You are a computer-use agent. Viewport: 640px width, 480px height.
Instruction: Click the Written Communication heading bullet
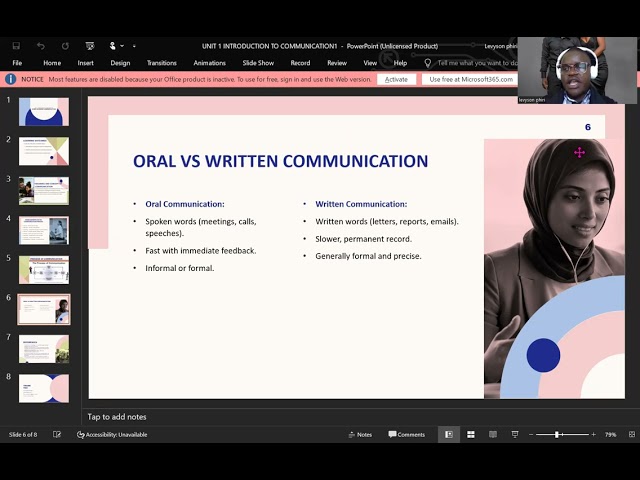point(361,204)
